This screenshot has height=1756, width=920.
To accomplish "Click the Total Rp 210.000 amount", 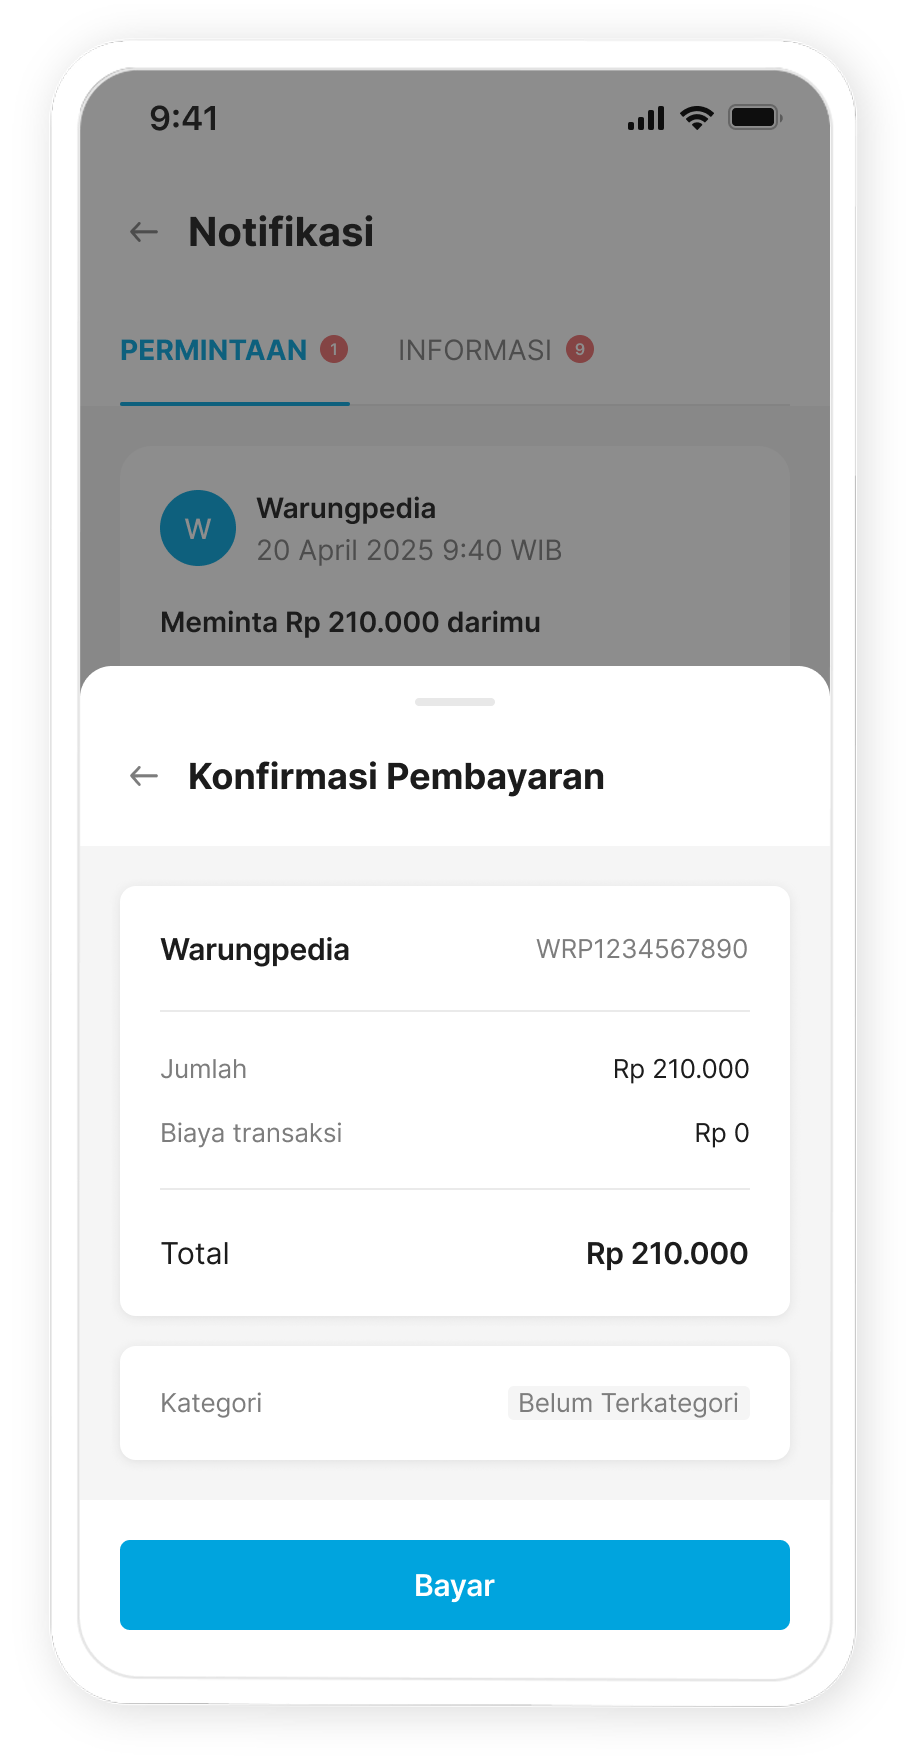I will 667,1253.
